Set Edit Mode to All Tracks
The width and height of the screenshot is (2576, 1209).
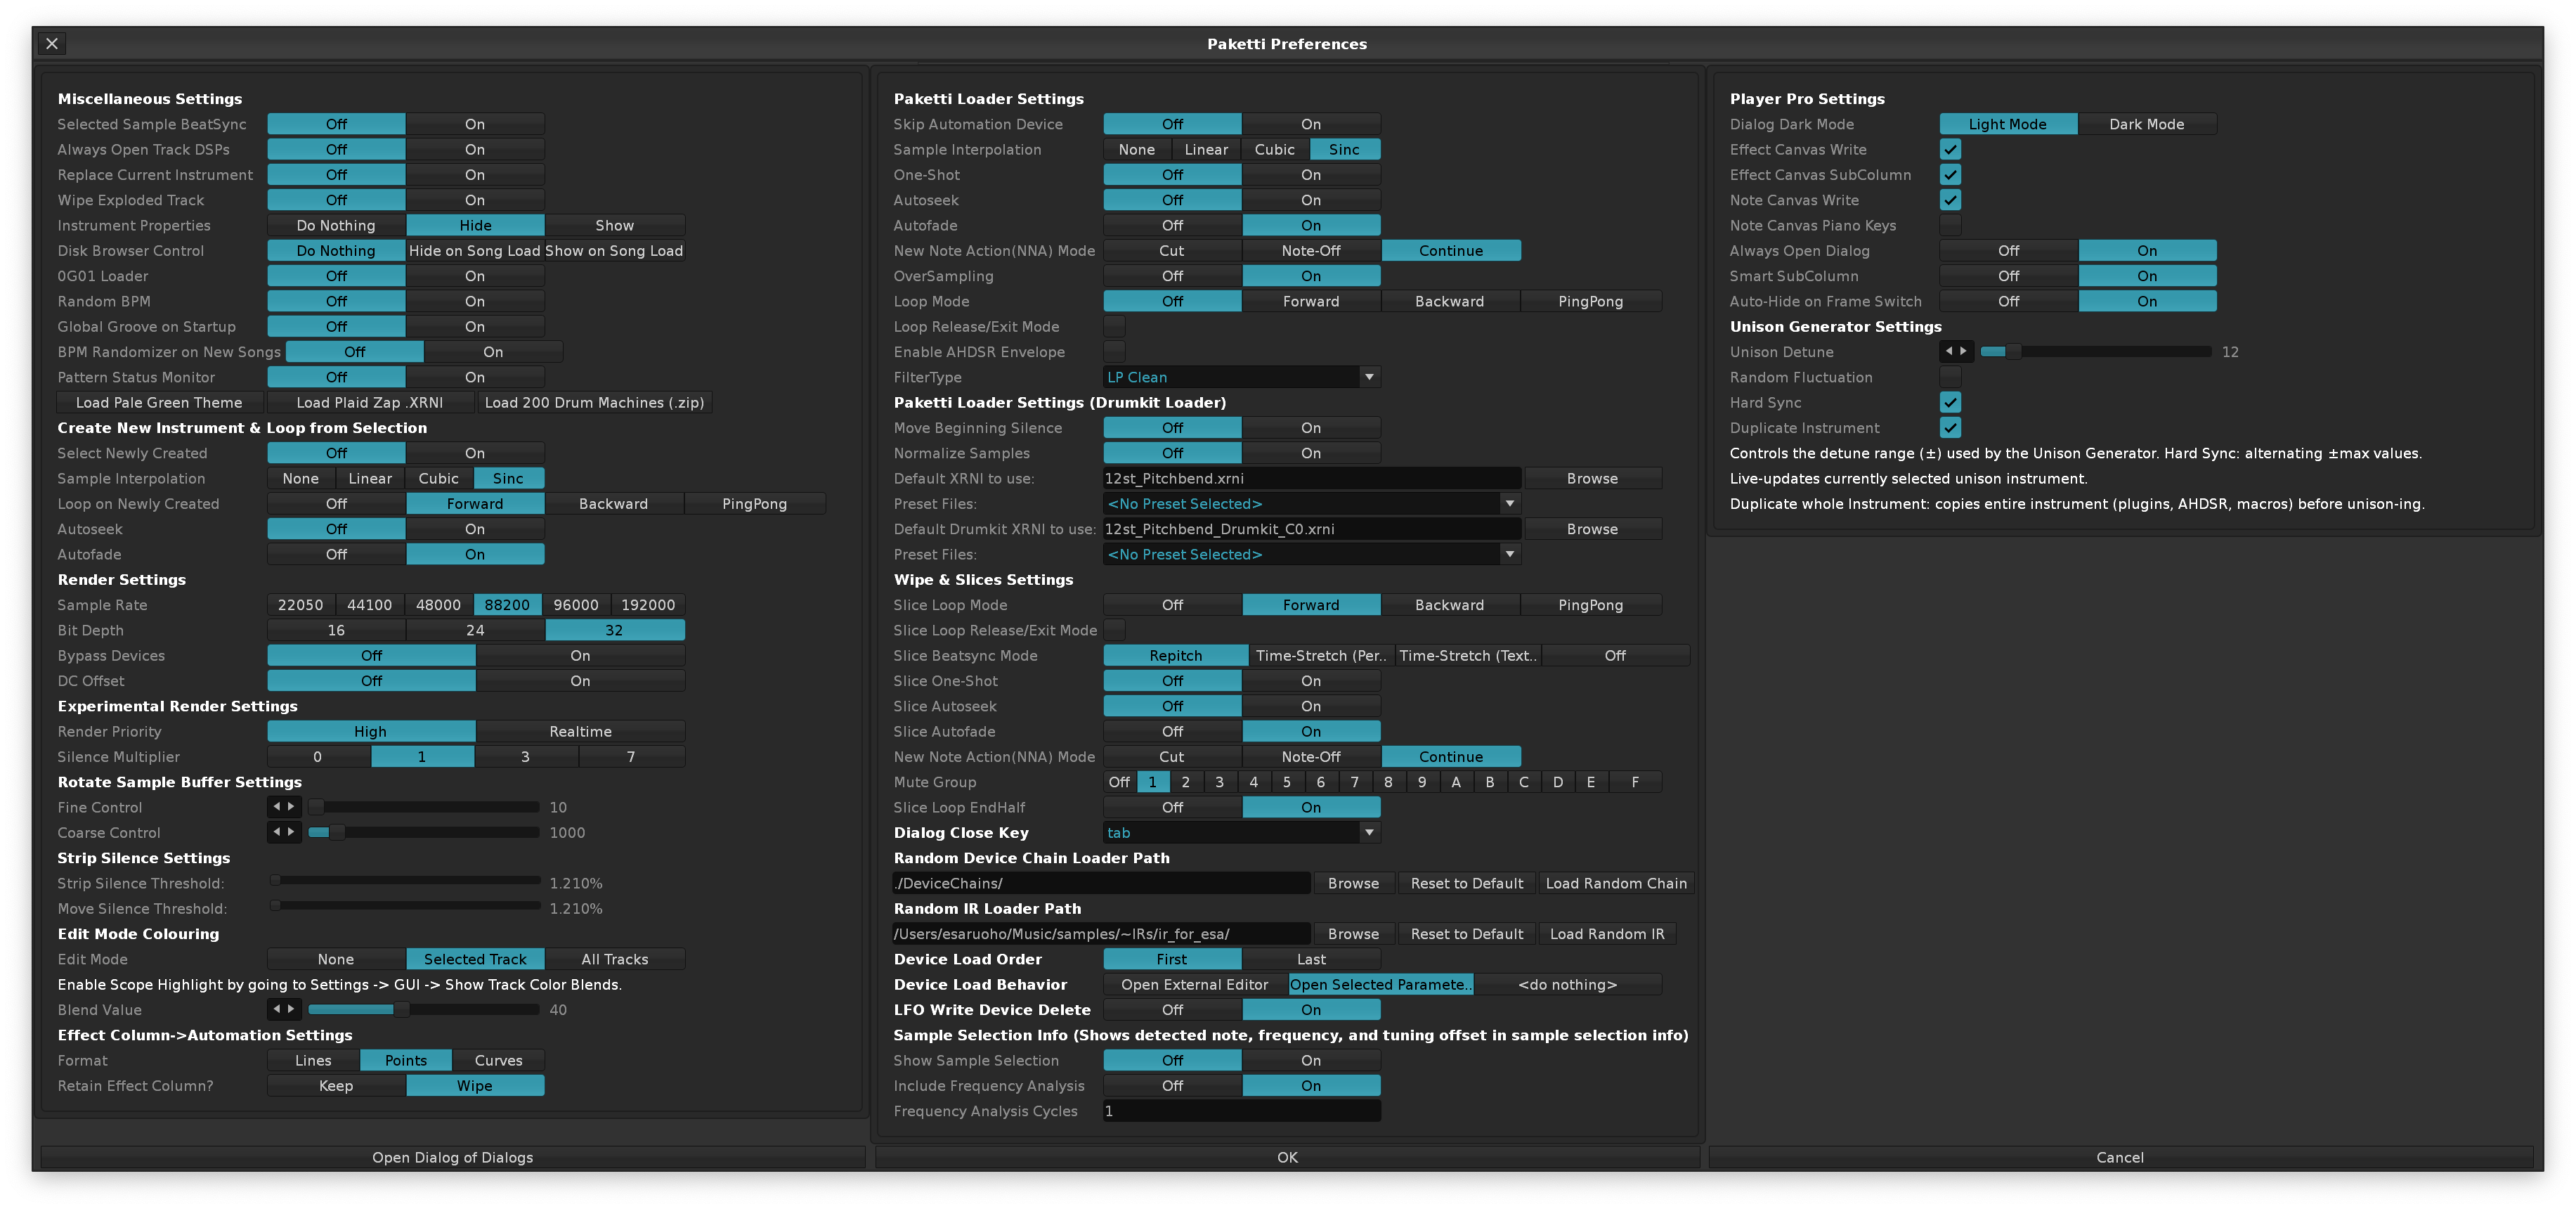pyautogui.click(x=615, y=959)
